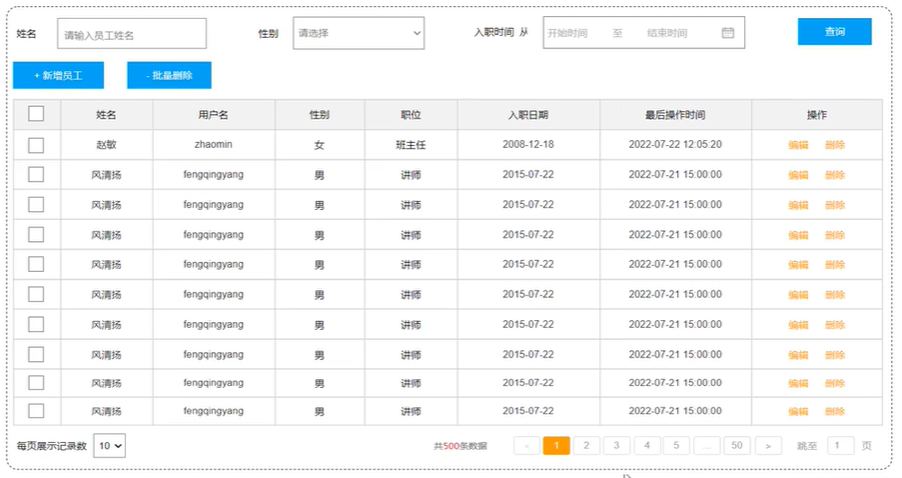Image resolution: width=902 pixels, height=478 pixels.
Task: Click the 跳至 page number input
Action: (840, 445)
